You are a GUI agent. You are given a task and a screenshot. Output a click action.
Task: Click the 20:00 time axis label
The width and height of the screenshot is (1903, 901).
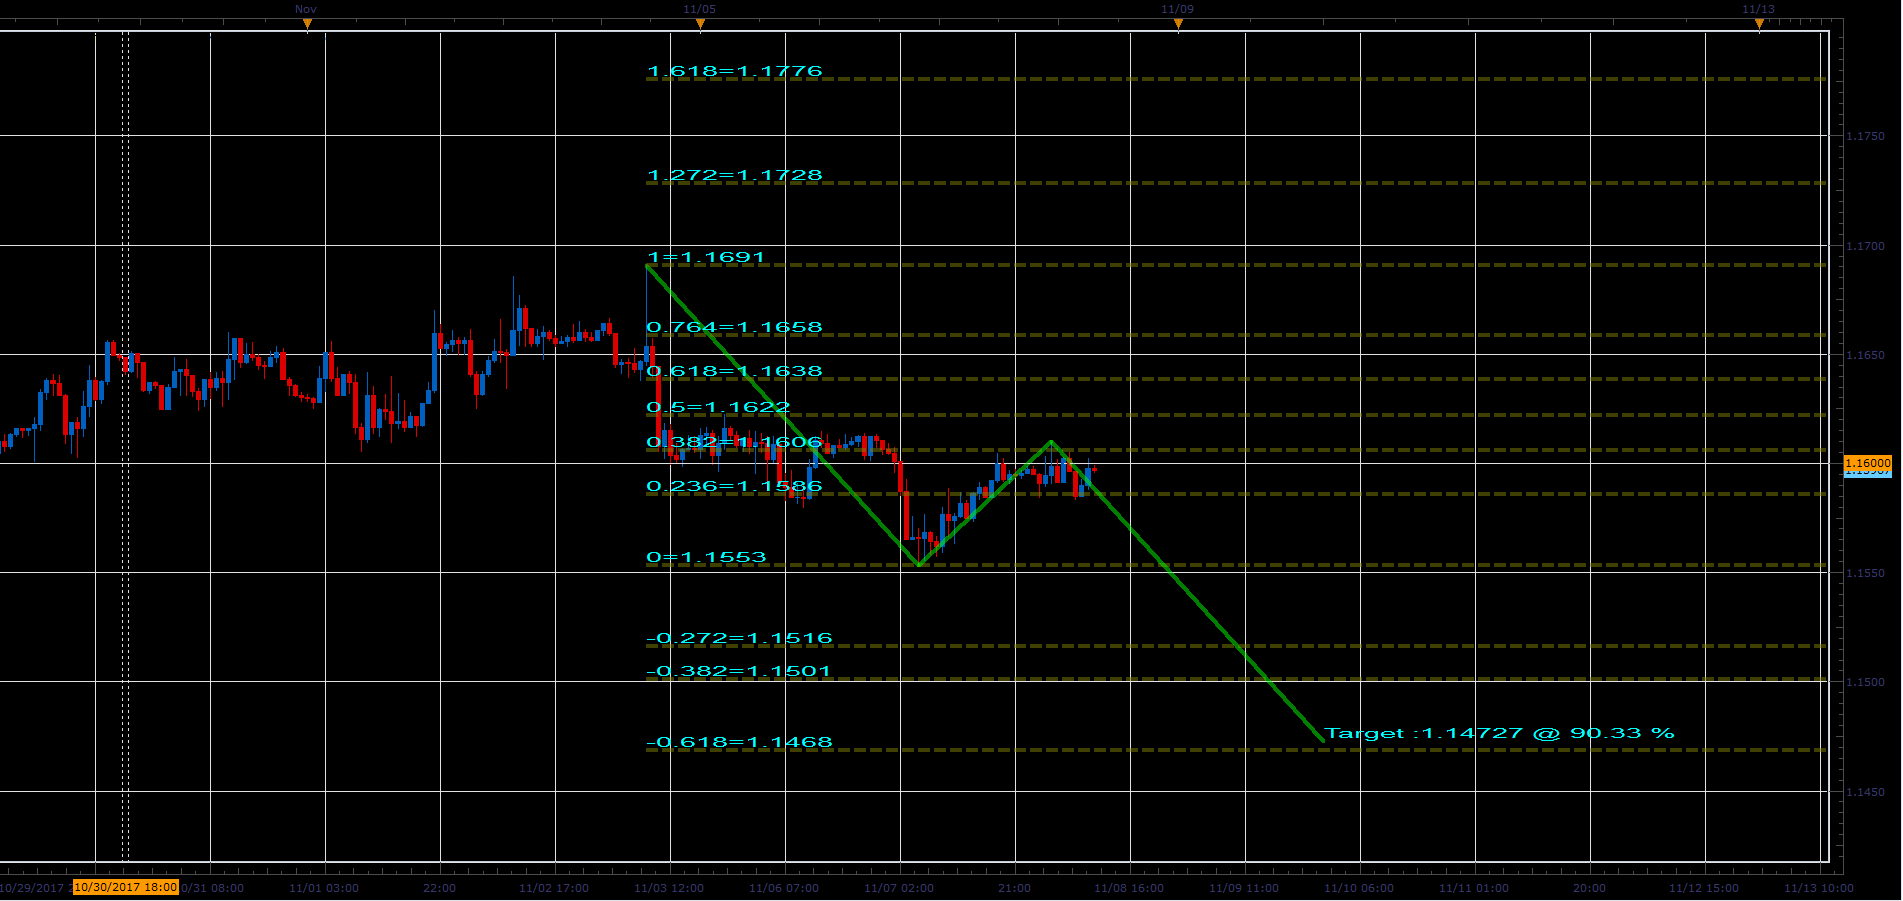1589,888
